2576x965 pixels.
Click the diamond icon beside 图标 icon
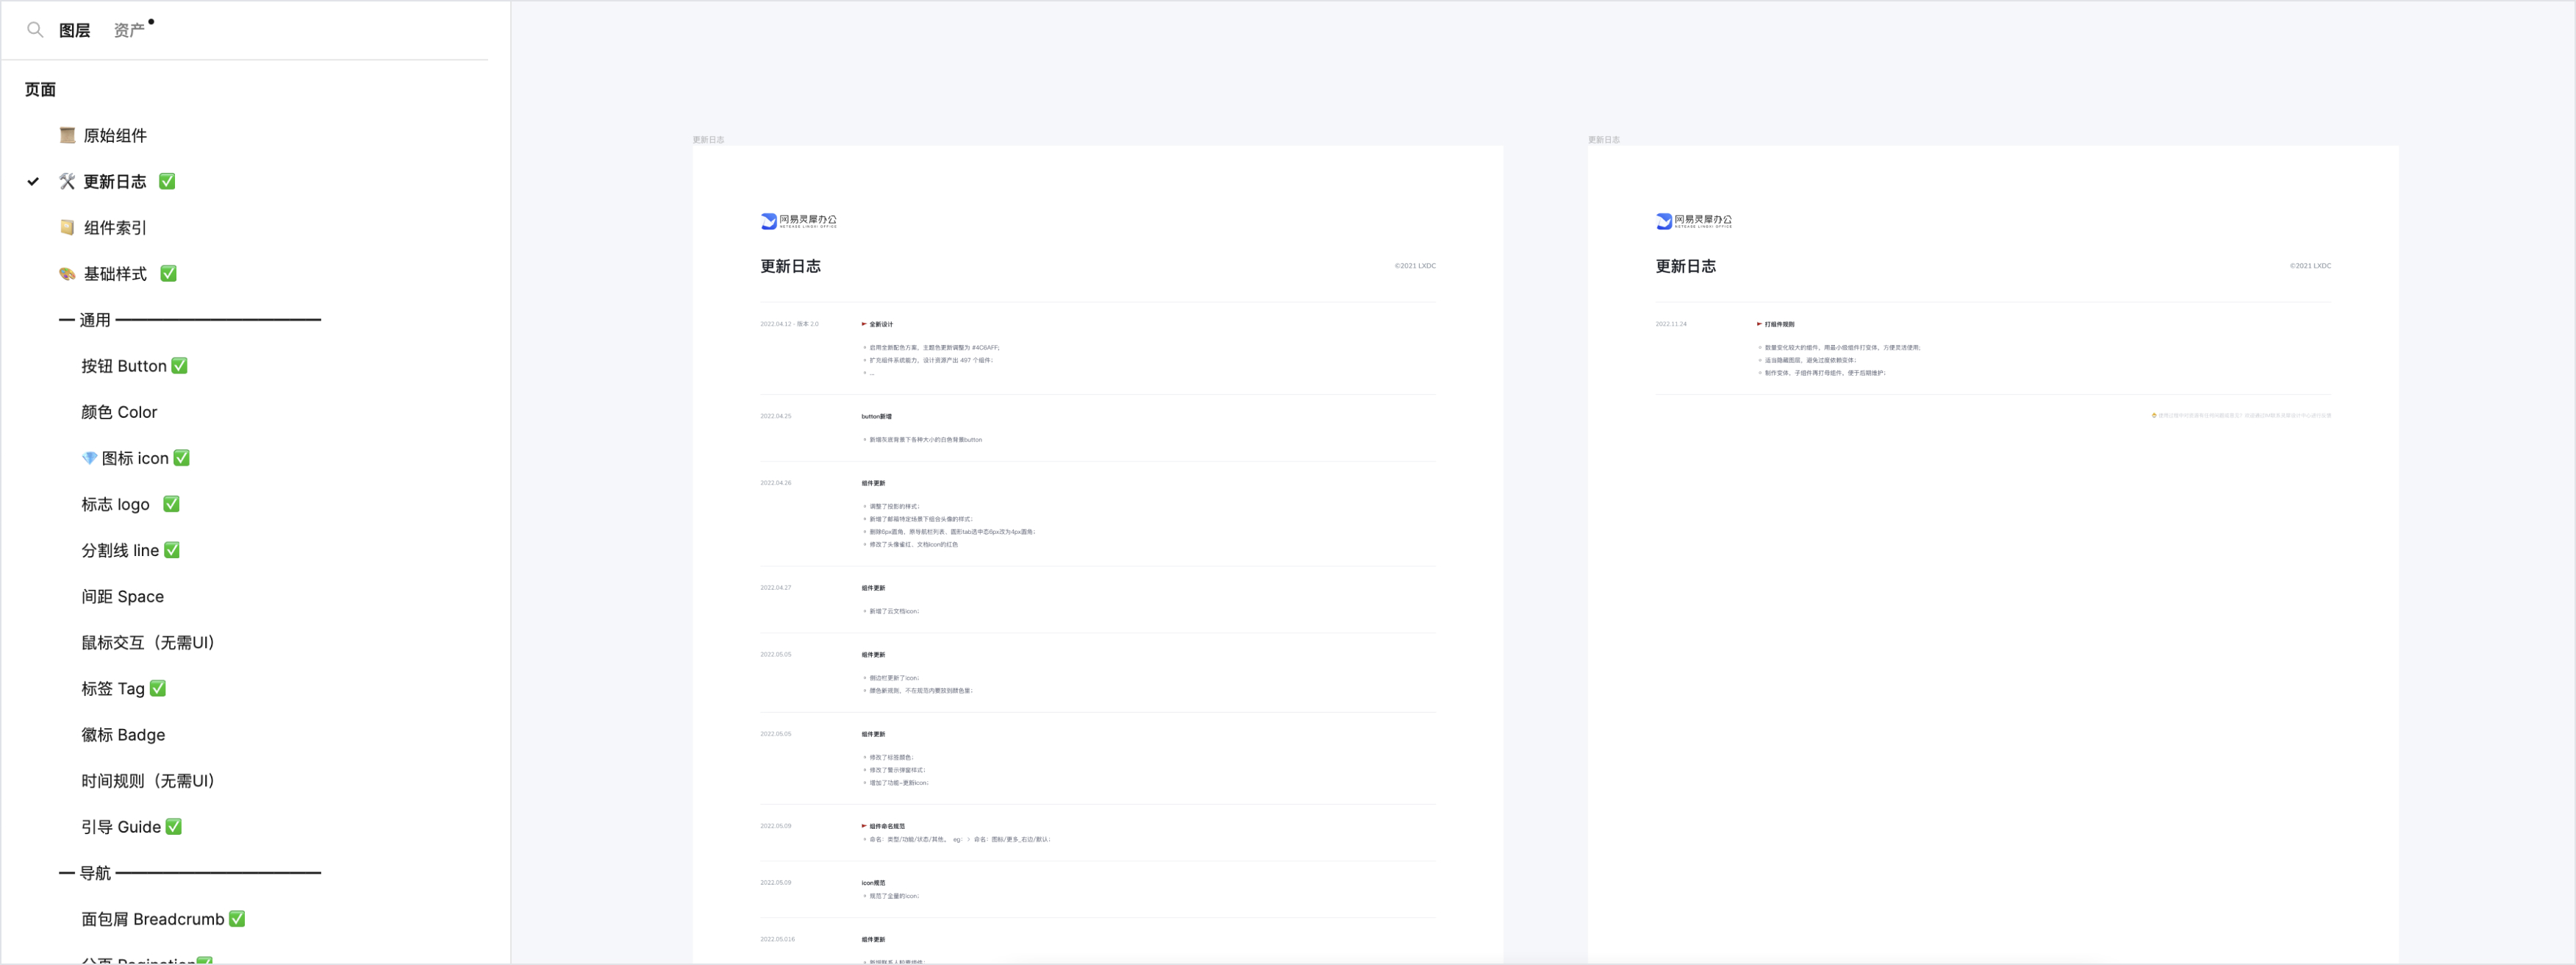coord(89,458)
